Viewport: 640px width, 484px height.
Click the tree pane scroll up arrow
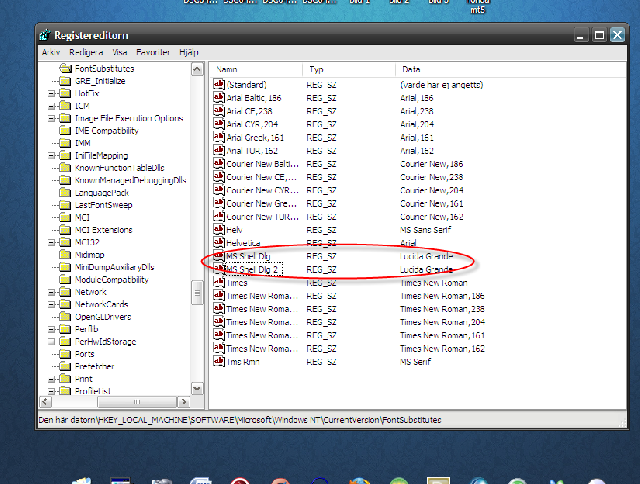(x=197, y=69)
